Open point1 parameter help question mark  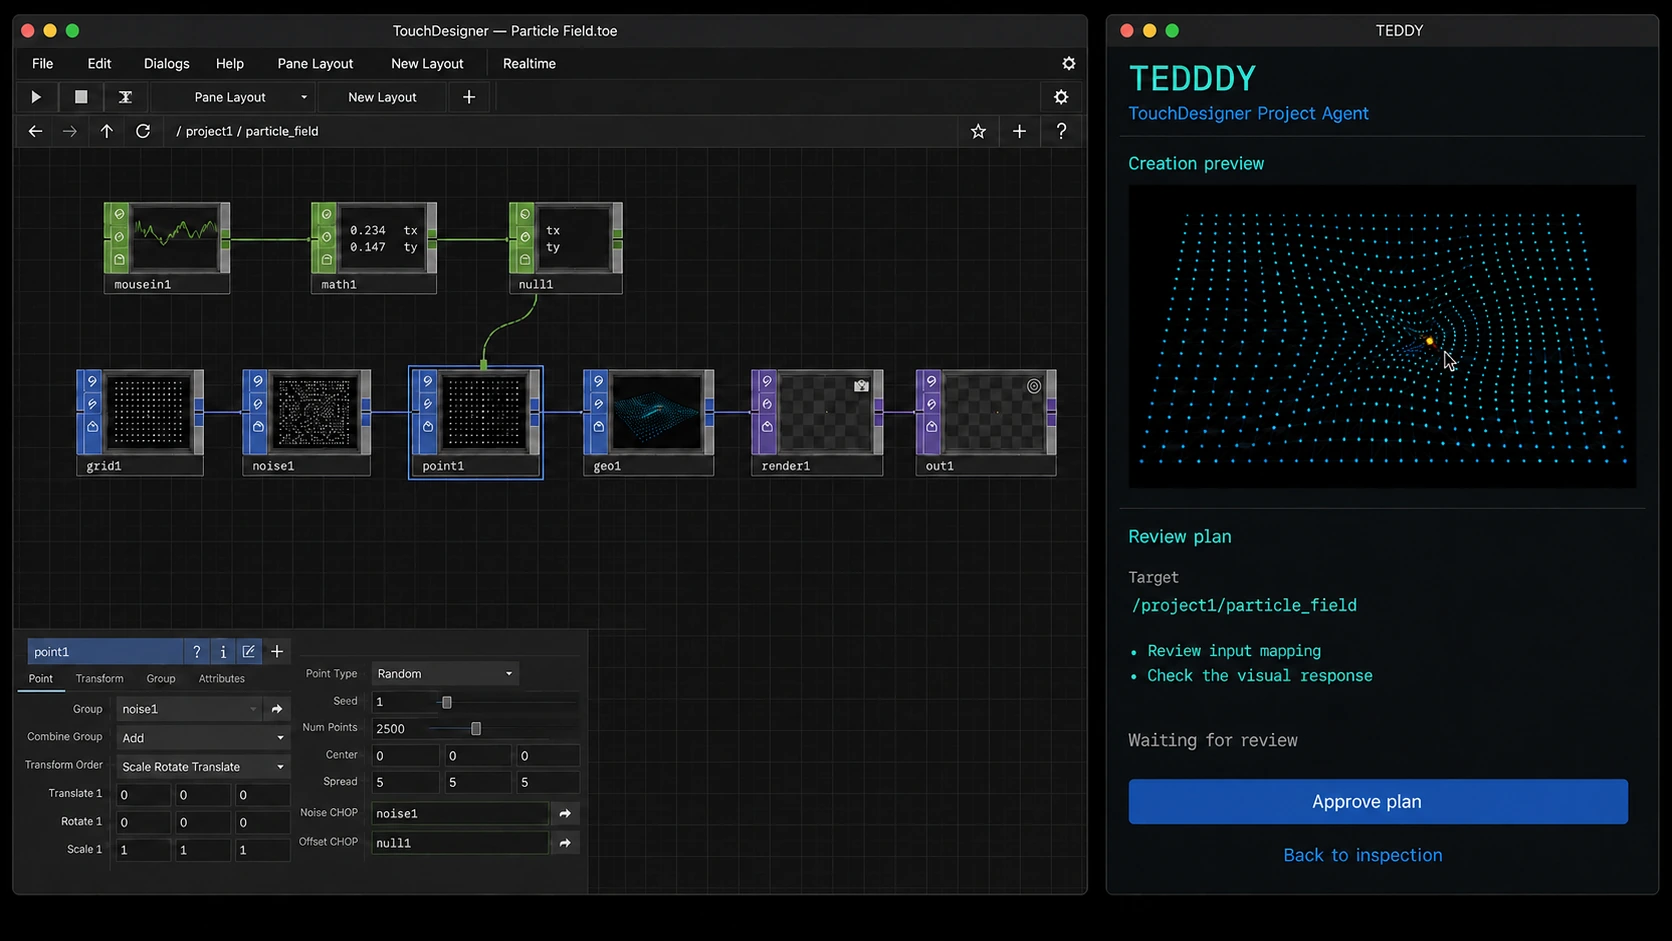pos(197,651)
